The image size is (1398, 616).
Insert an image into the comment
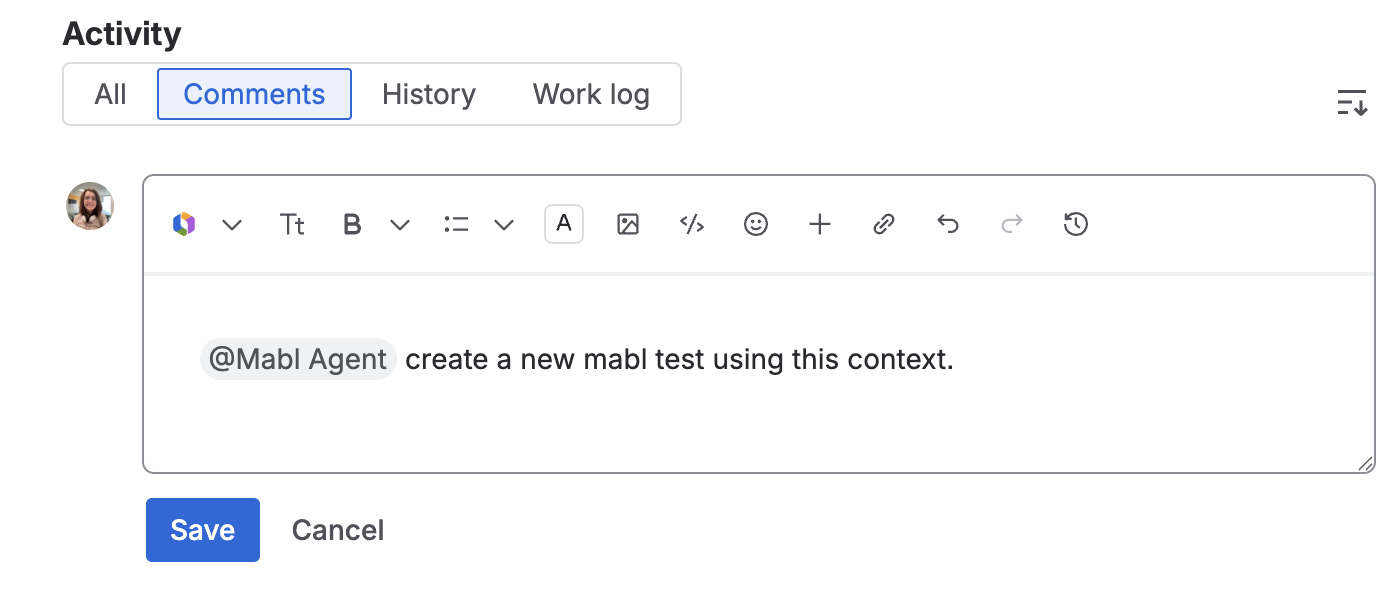pyautogui.click(x=628, y=224)
